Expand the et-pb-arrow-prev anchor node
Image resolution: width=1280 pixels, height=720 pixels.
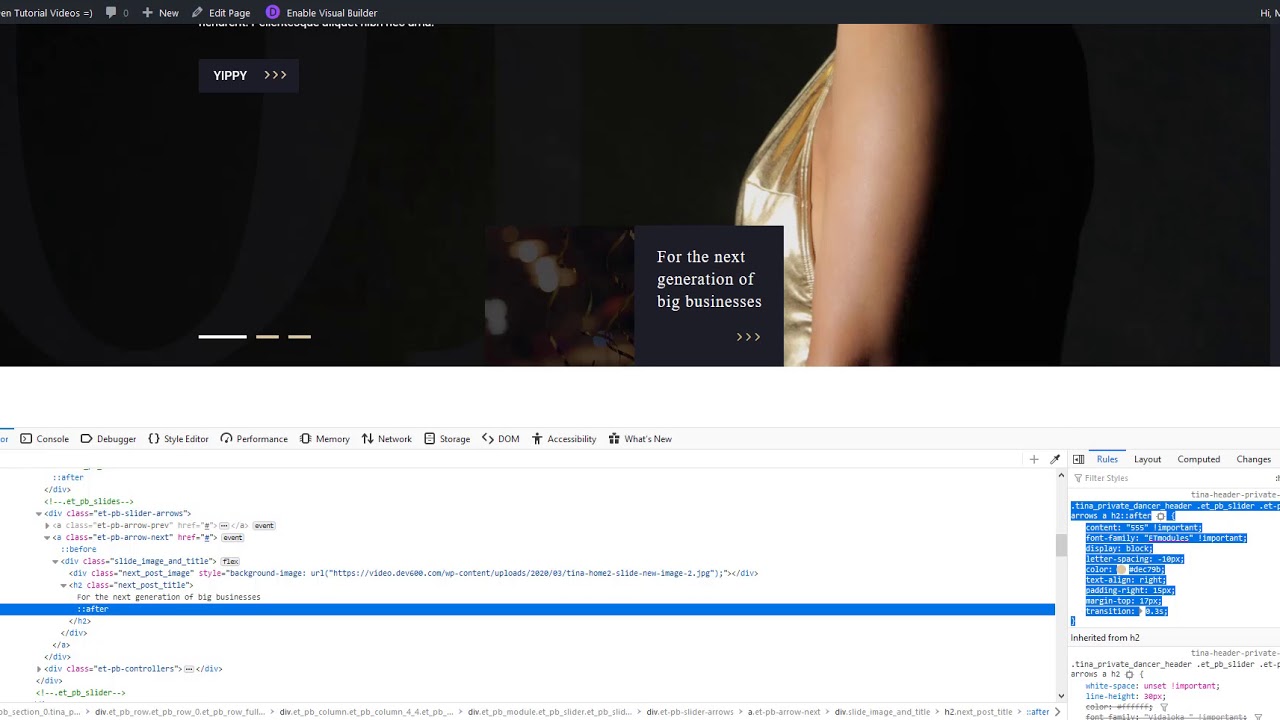coord(47,525)
